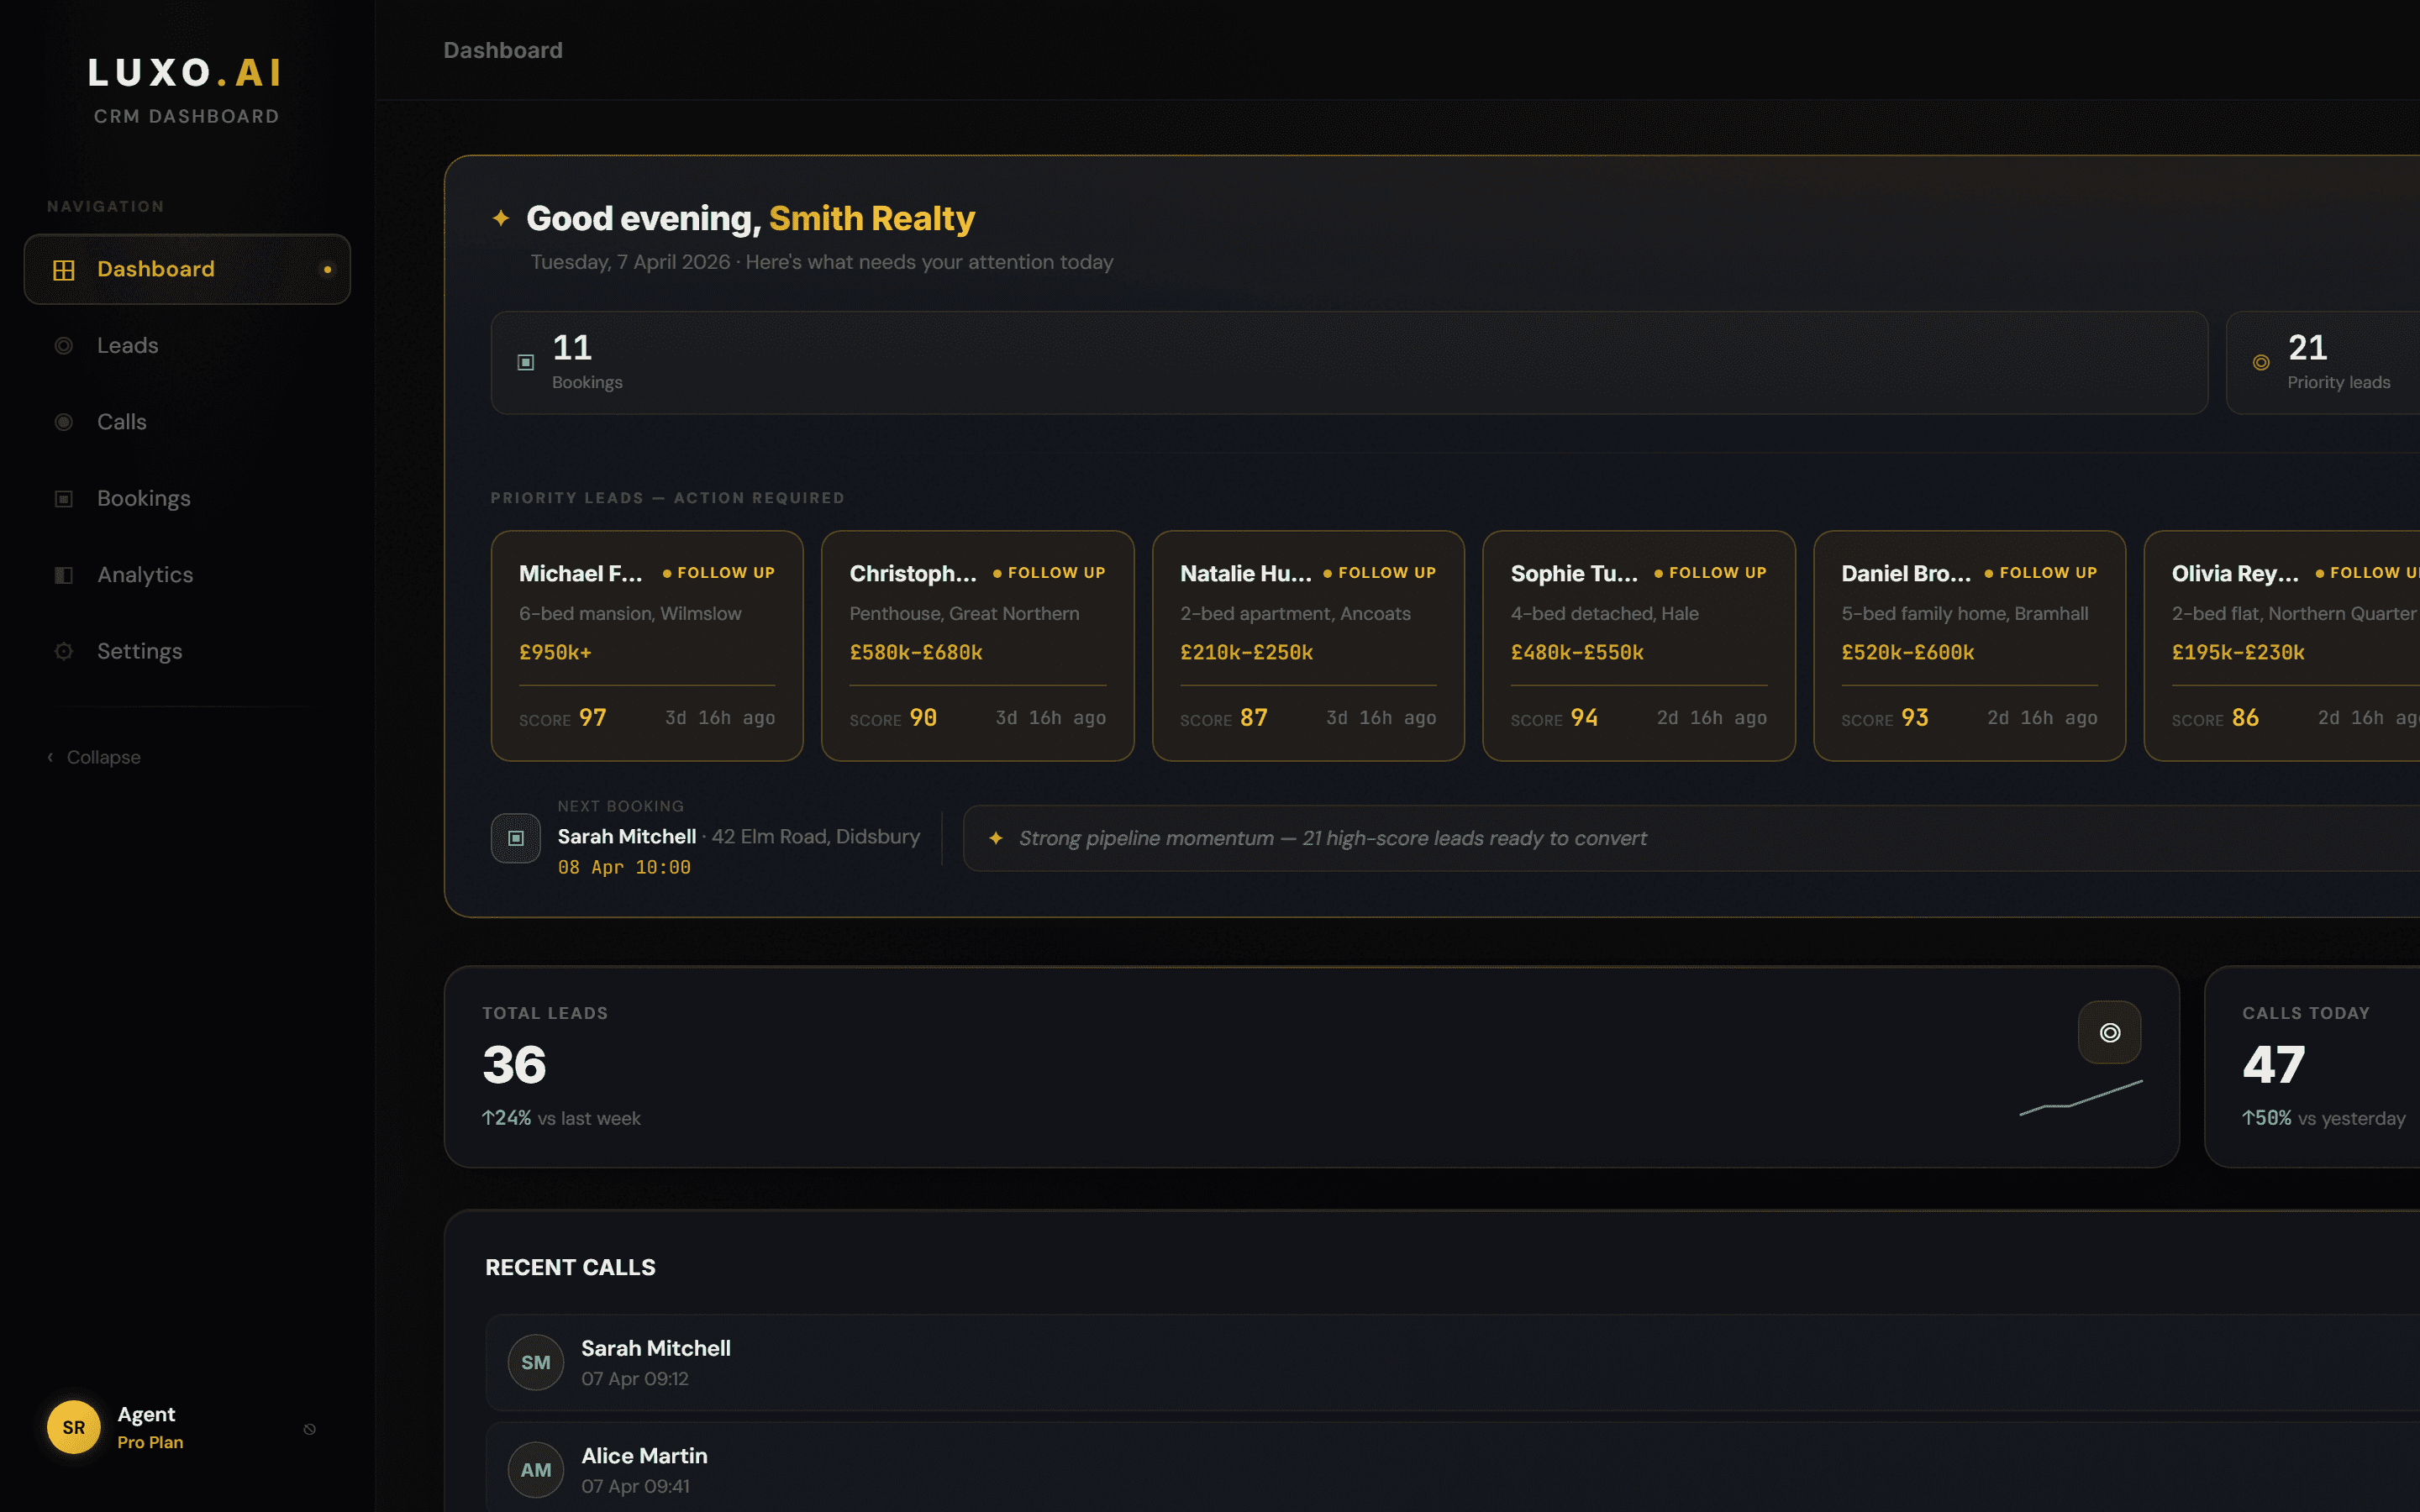Screen dimensions: 2420x1512
Task: Click the Analytics sidebar icon
Action: click(x=64, y=575)
